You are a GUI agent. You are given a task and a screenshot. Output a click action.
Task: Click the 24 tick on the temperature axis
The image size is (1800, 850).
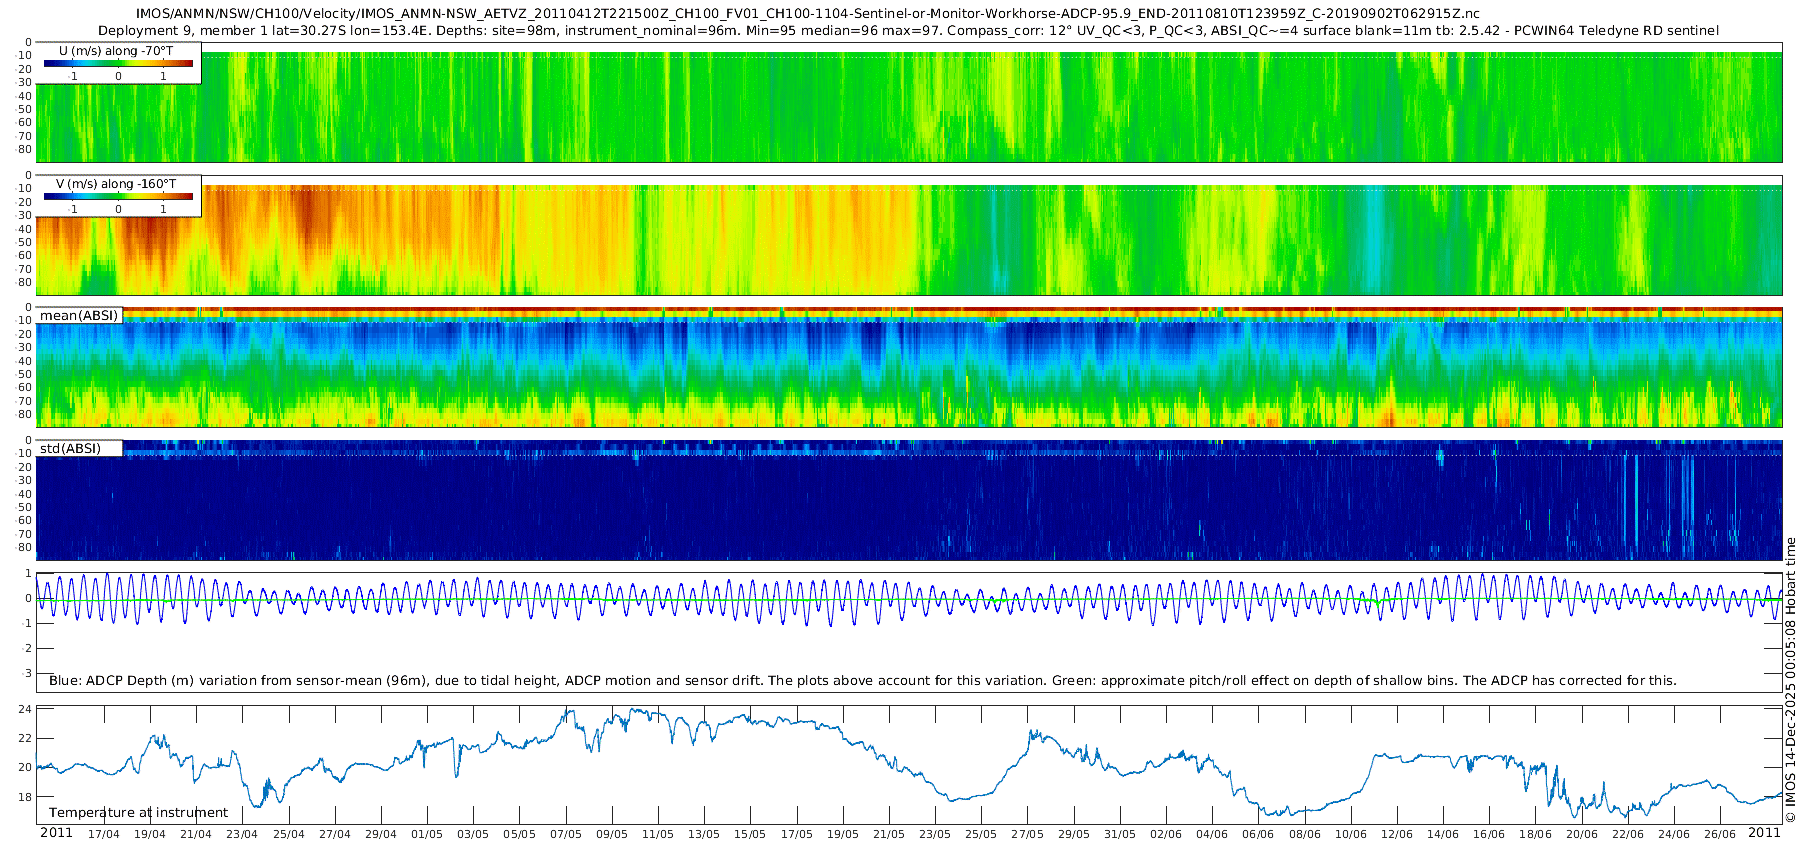coord(26,709)
